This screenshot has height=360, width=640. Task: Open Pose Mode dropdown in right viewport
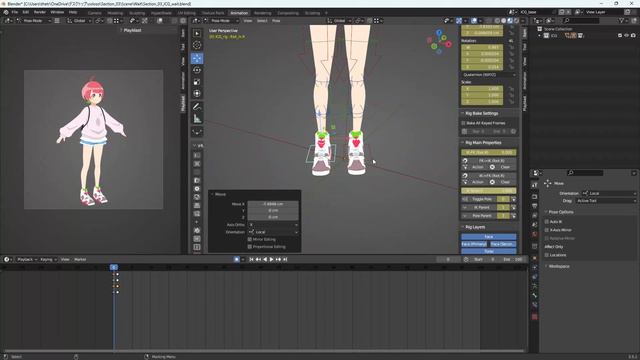pos(221,20)
